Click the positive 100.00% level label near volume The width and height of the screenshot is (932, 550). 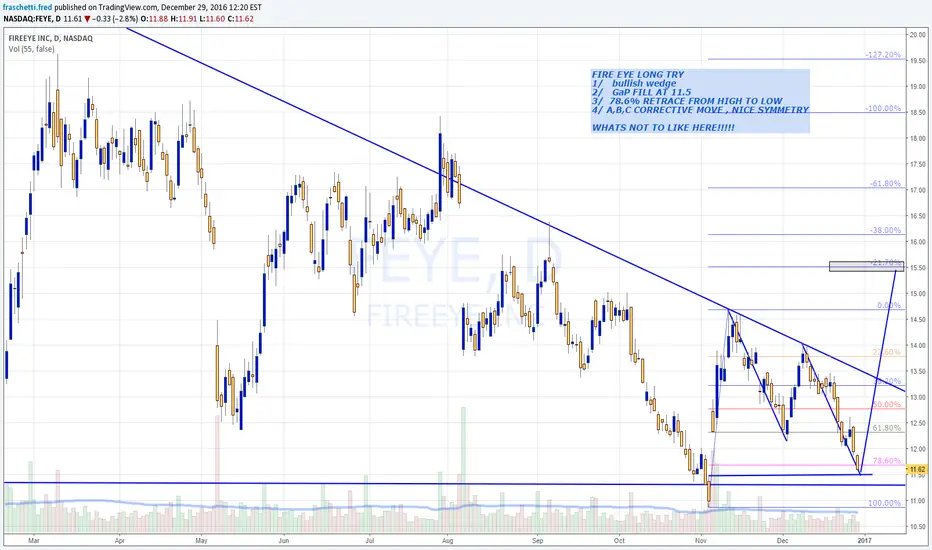[x=884, y=503]
